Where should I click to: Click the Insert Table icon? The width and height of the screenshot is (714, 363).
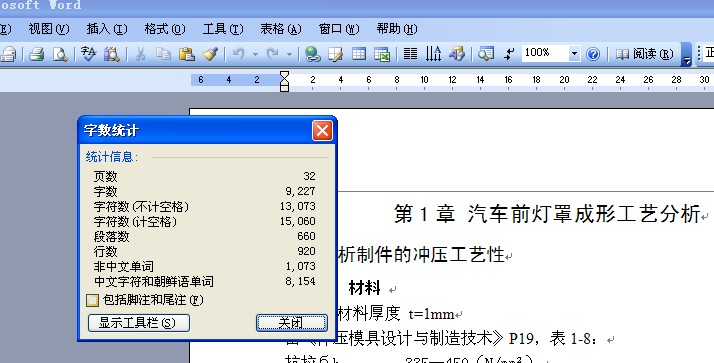coord(359,54)
